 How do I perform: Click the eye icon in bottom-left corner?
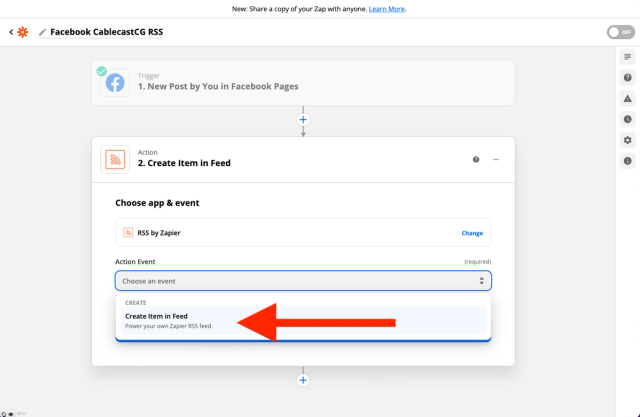(x=11, y=414)
